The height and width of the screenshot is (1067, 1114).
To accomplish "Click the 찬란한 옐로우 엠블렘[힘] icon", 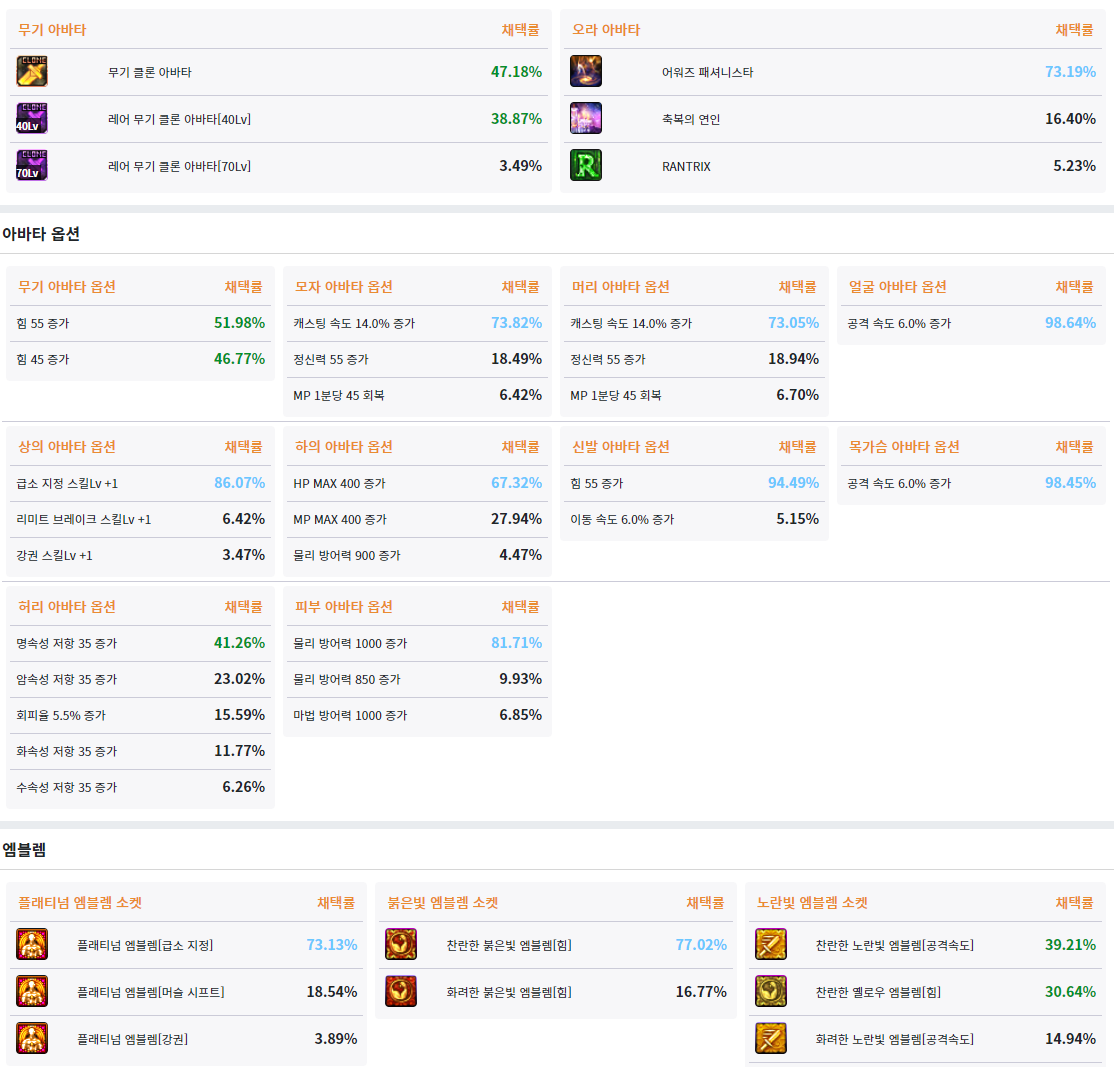I will click(771, 992).
